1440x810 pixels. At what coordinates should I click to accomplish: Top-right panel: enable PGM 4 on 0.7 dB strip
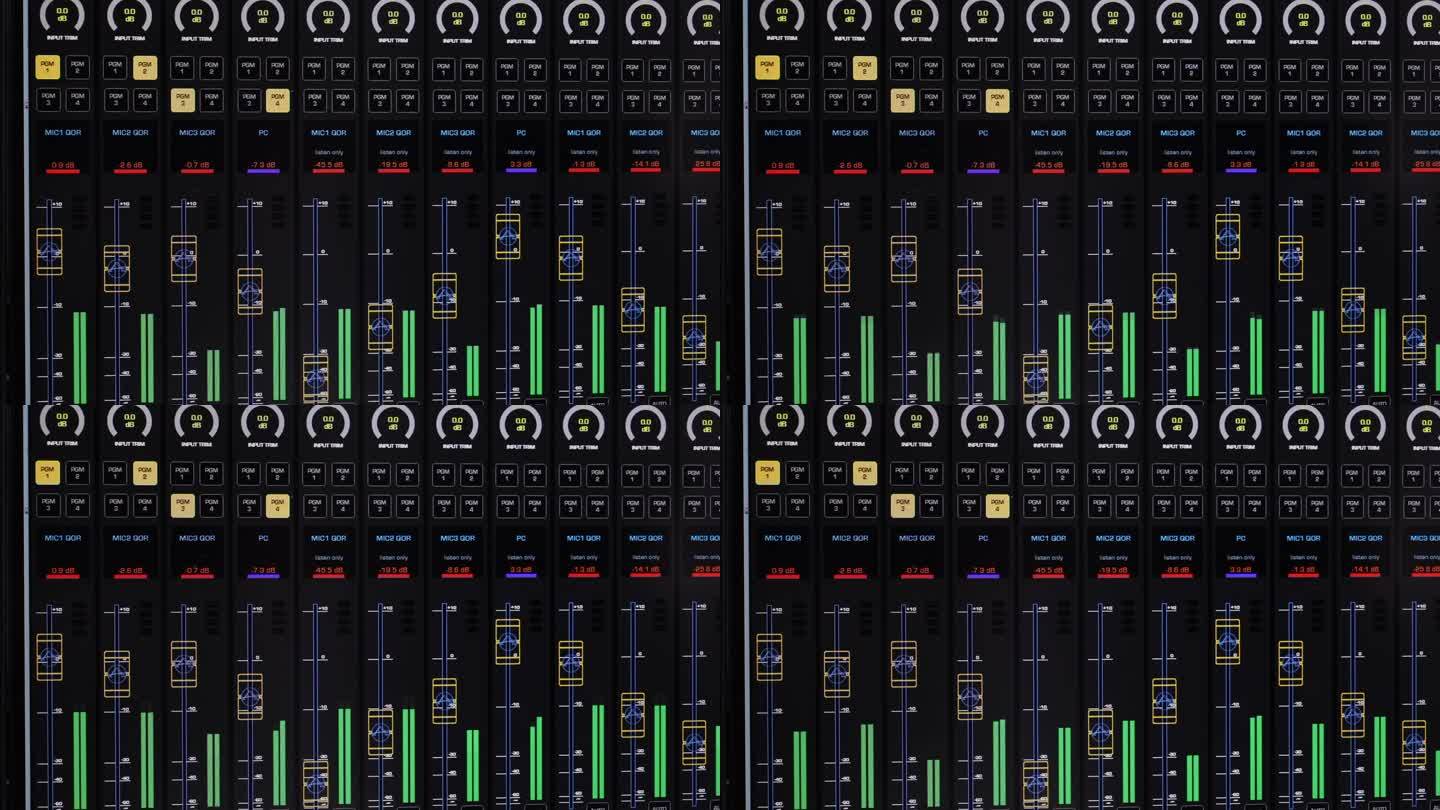coord(932,100)
